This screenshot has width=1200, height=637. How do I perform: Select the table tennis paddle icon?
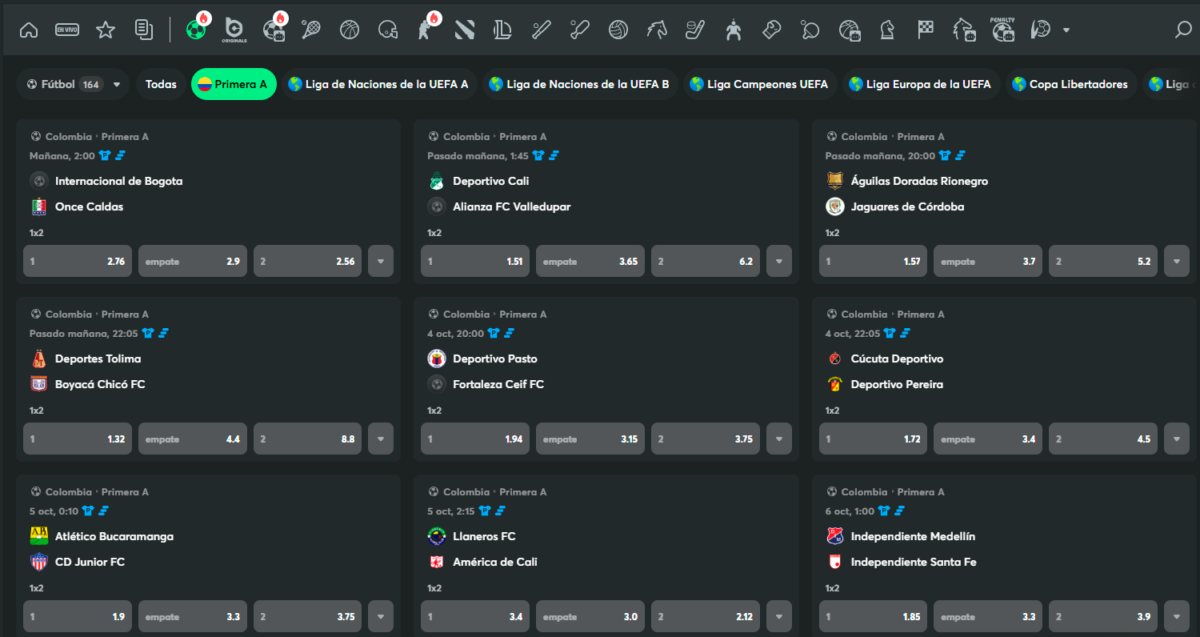(x=810, y=30)
